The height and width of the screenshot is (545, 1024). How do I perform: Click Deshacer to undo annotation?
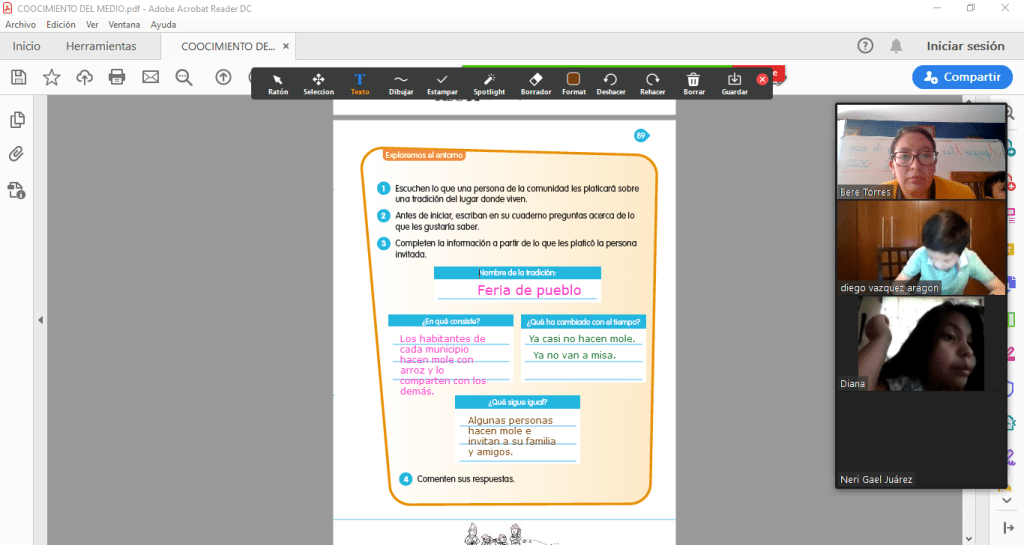(610, 84)
